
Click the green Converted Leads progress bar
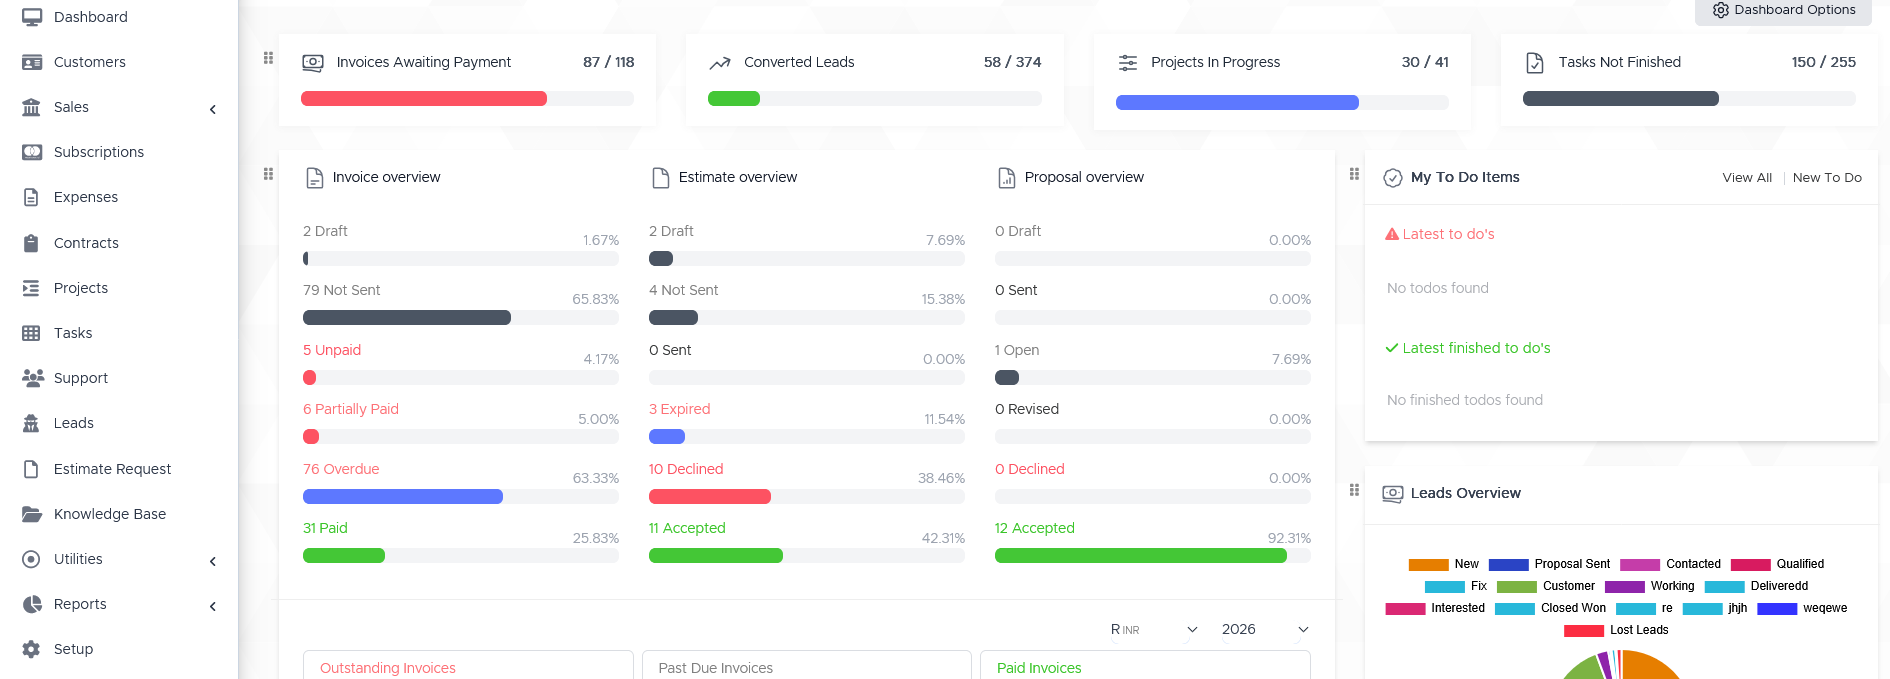click(734, 99)
